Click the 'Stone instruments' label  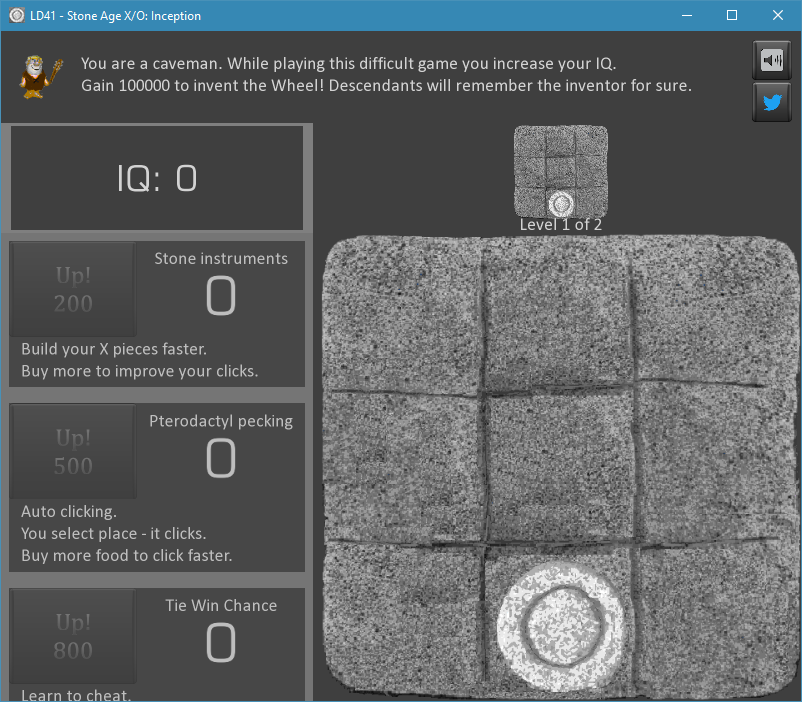[x=221, y=258]
